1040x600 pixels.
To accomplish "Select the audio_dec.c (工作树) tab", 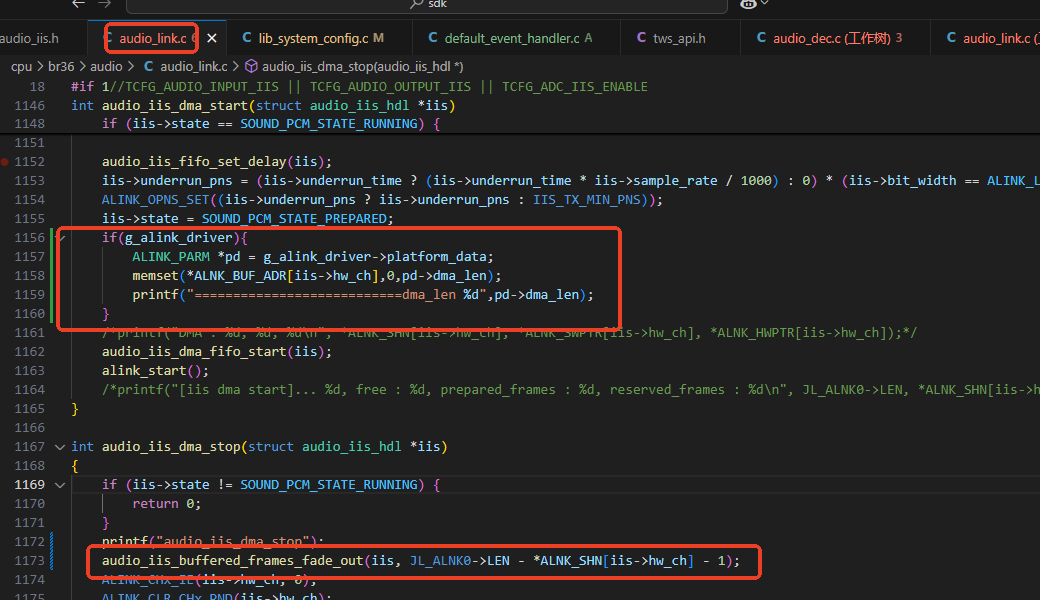I will click(829, 38).
